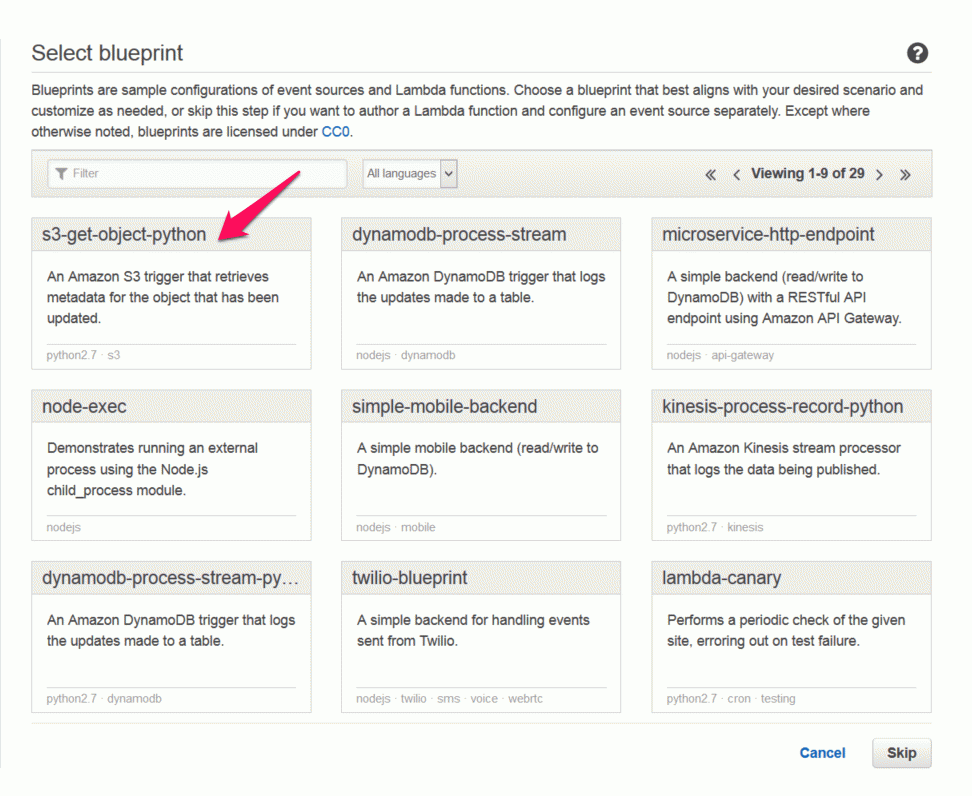
Task: Go to next blueprints page
Action: point(879,175)
